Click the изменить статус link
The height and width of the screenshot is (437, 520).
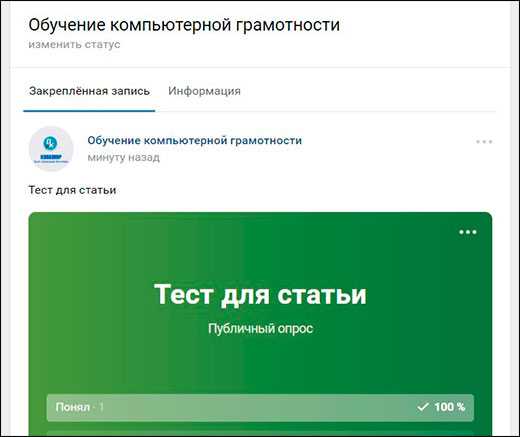(x=74, y=44)
